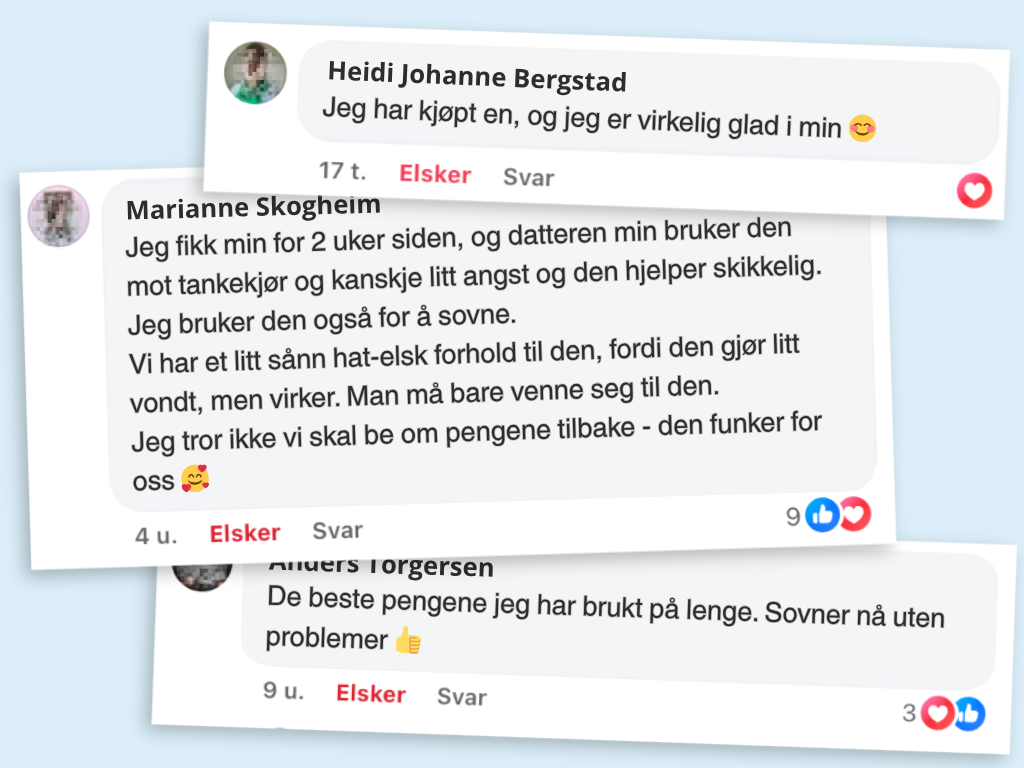
Task: Click the 9 u. timestamp on Anders' comment
Action: tap(284, 691)
